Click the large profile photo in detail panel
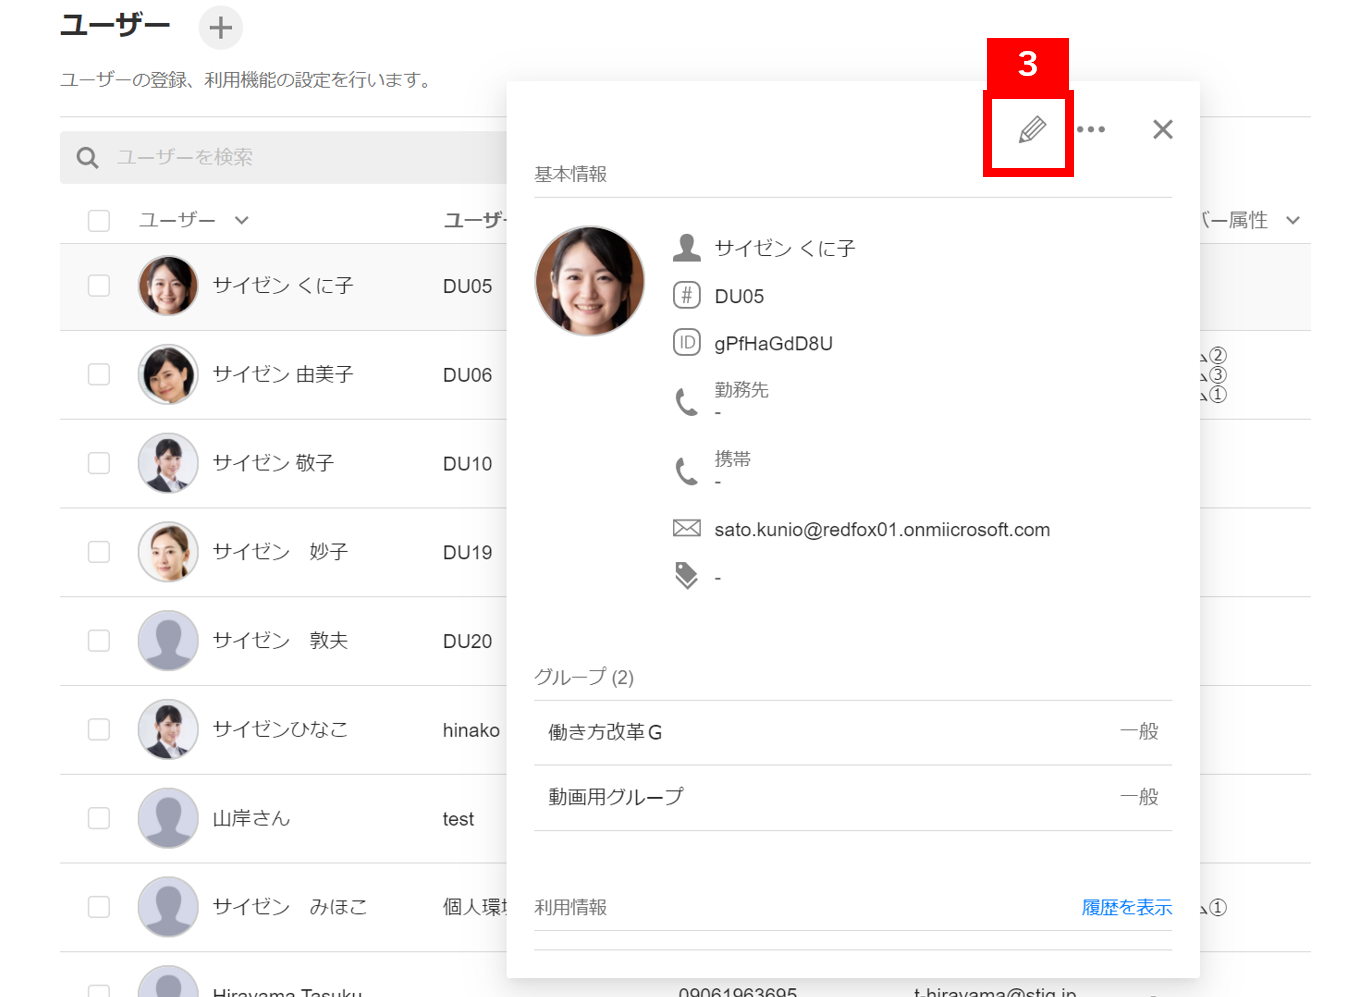This screenshot has height=997, width=1354. 590,280
